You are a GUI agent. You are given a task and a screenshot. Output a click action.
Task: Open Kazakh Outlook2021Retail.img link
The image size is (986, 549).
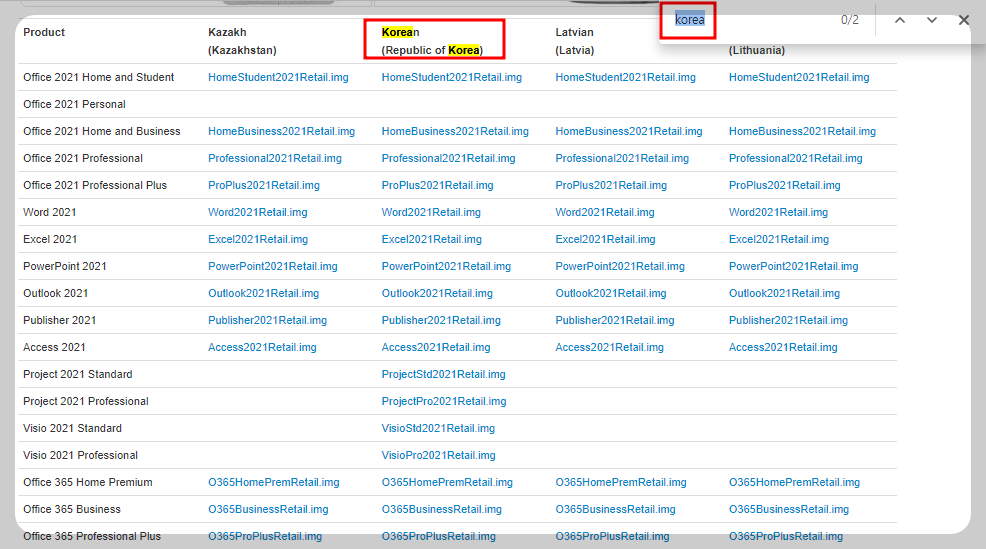click(263, 294)
